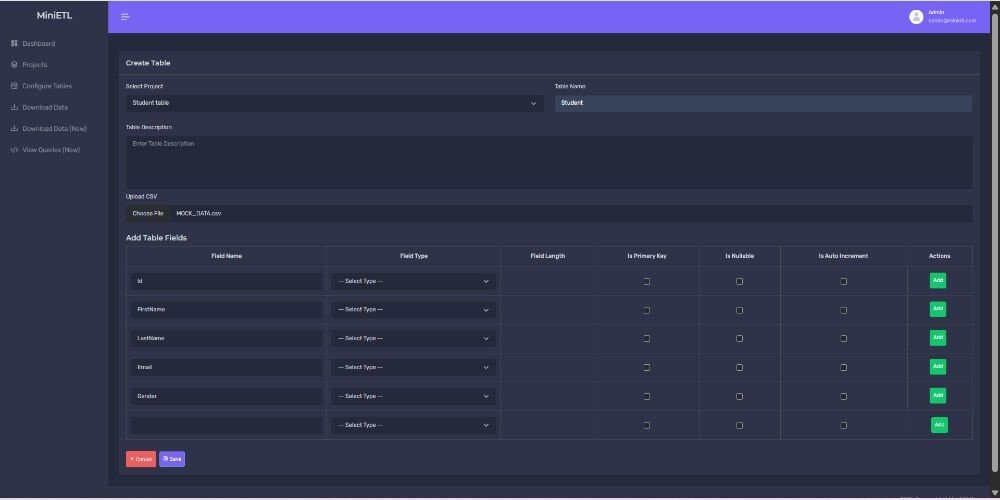Check Is Nullable for the Email field
1000x500 pixels.
tap(740, 368)
